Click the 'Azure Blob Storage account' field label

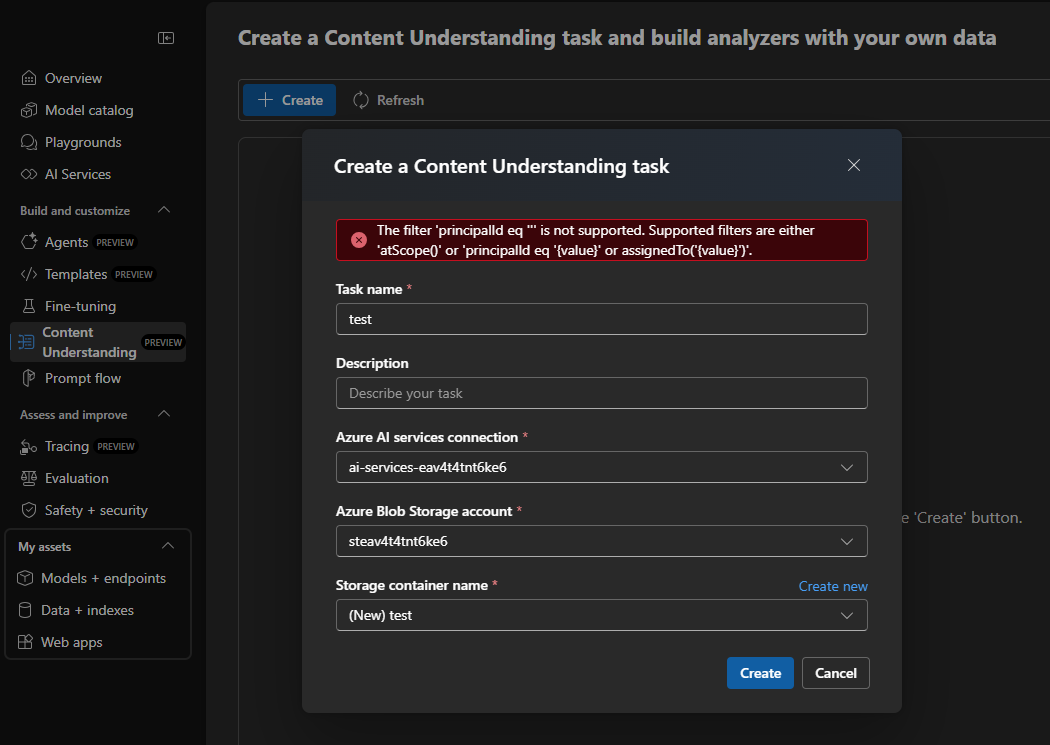424,511
